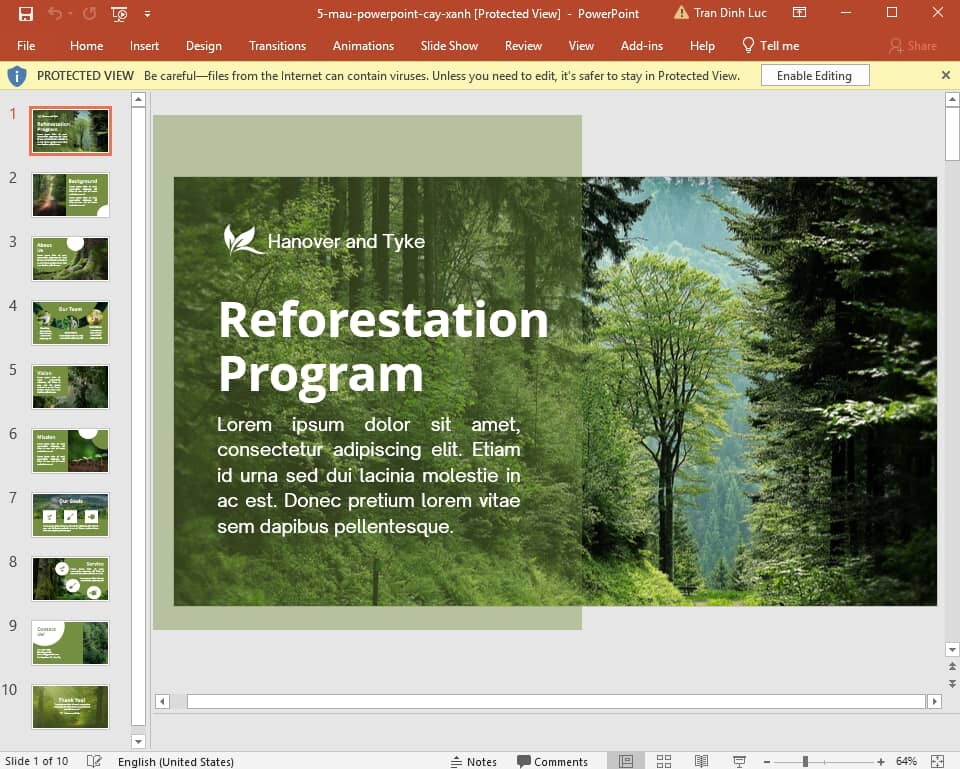Image resolution: width=960 pixels, height=769 pixels.
Task: Dismiss the Protected View warning bar
Action: 945,75
